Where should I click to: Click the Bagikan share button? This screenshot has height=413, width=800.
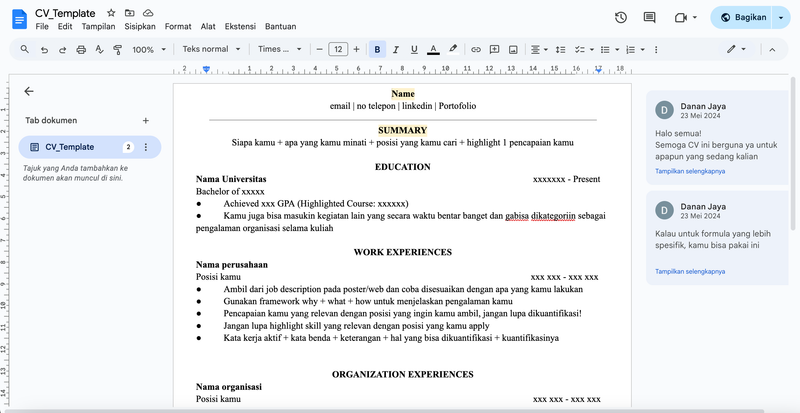743,17
